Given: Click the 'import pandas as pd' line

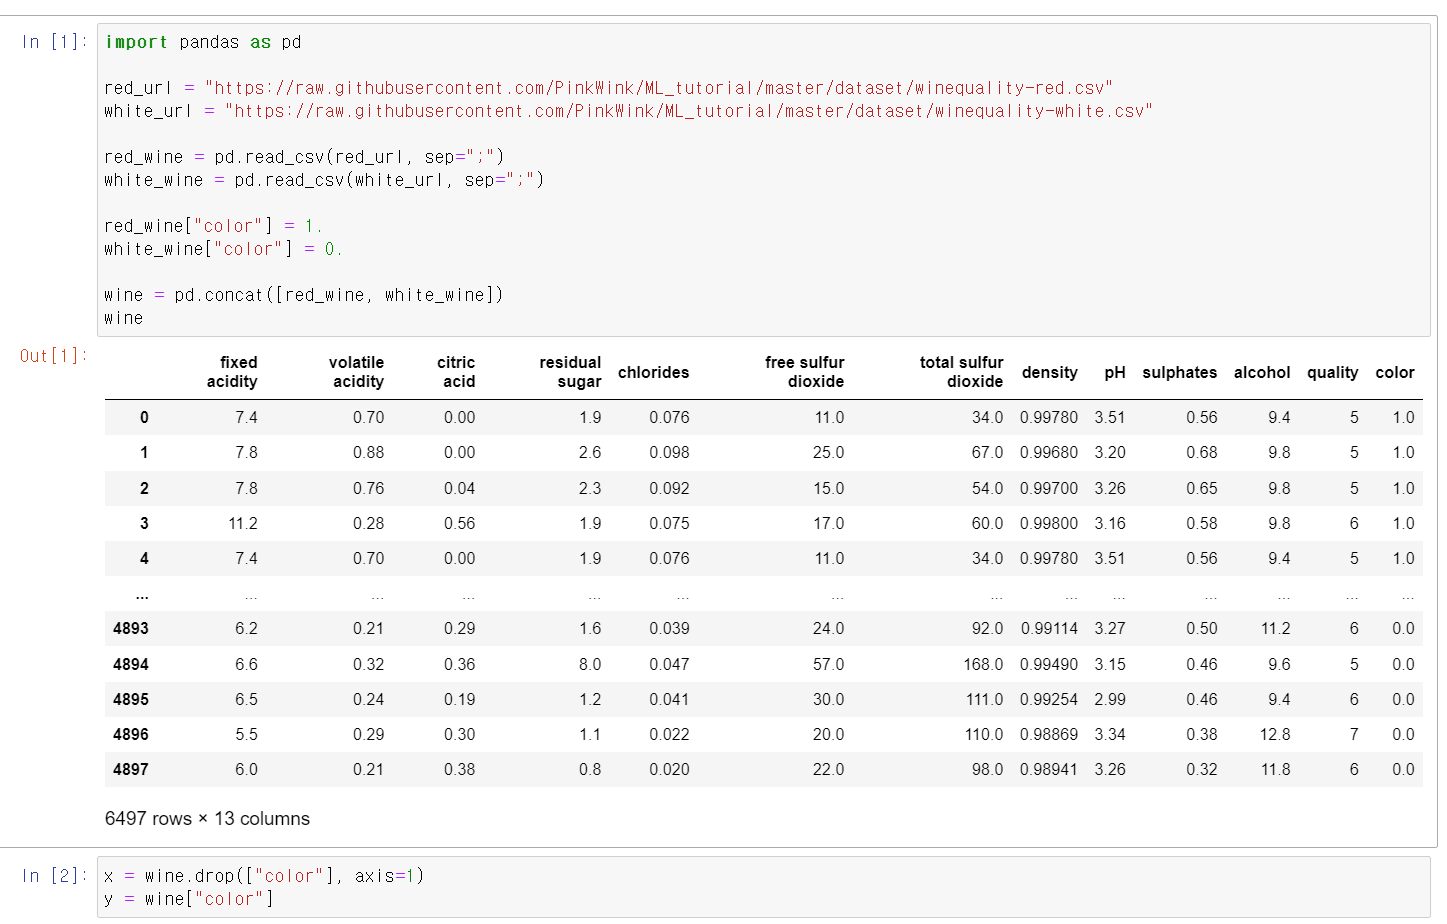Looking at the screenshot, I should 203,42.
